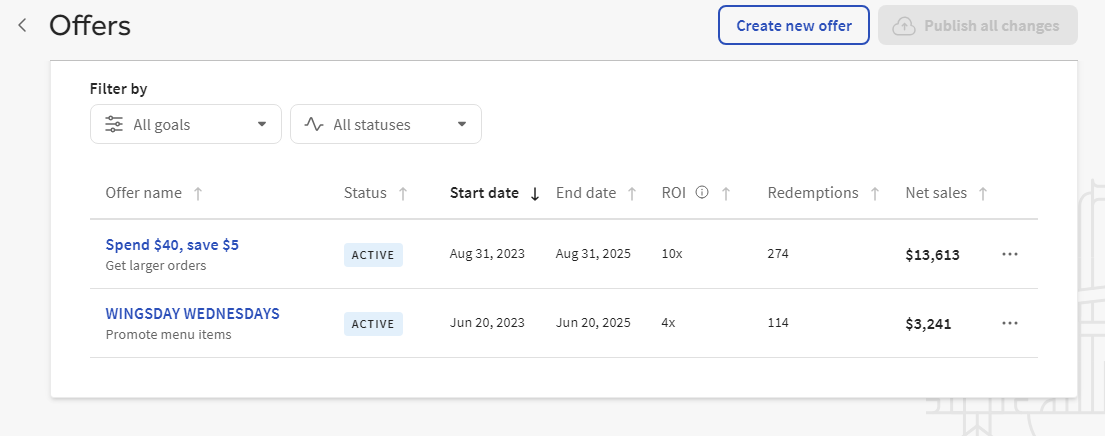Click ACTIVE badge on WINGSDAY WEDNESDAYS row
1105x436 pixels.
373,324
